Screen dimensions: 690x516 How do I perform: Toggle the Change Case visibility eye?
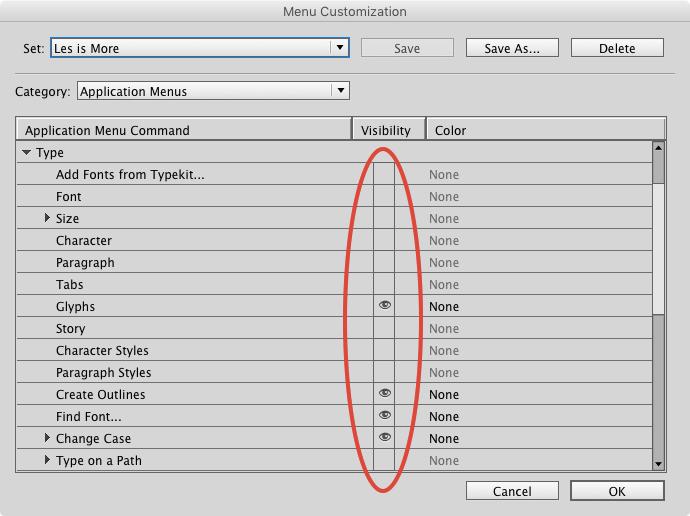pyautogui.click(x=384, y=437)
